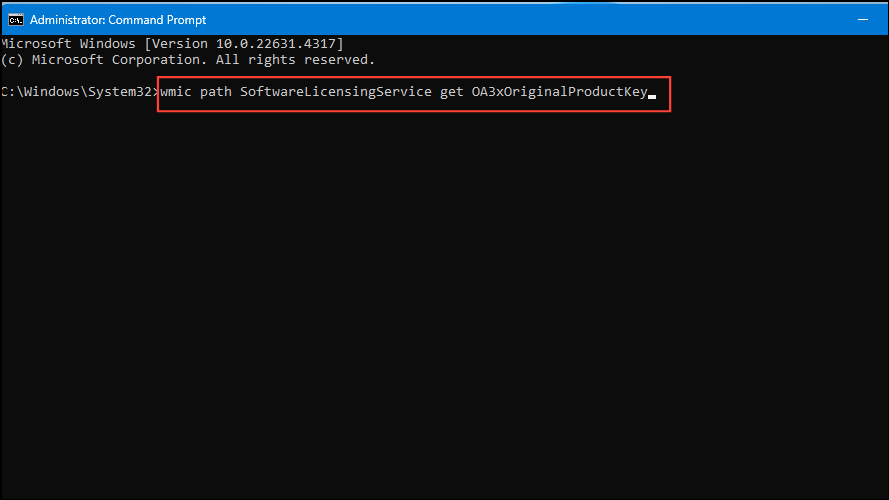Click the word "path" in the command
The height and width of the screenshot is (500, 889).
click(215, 93)
